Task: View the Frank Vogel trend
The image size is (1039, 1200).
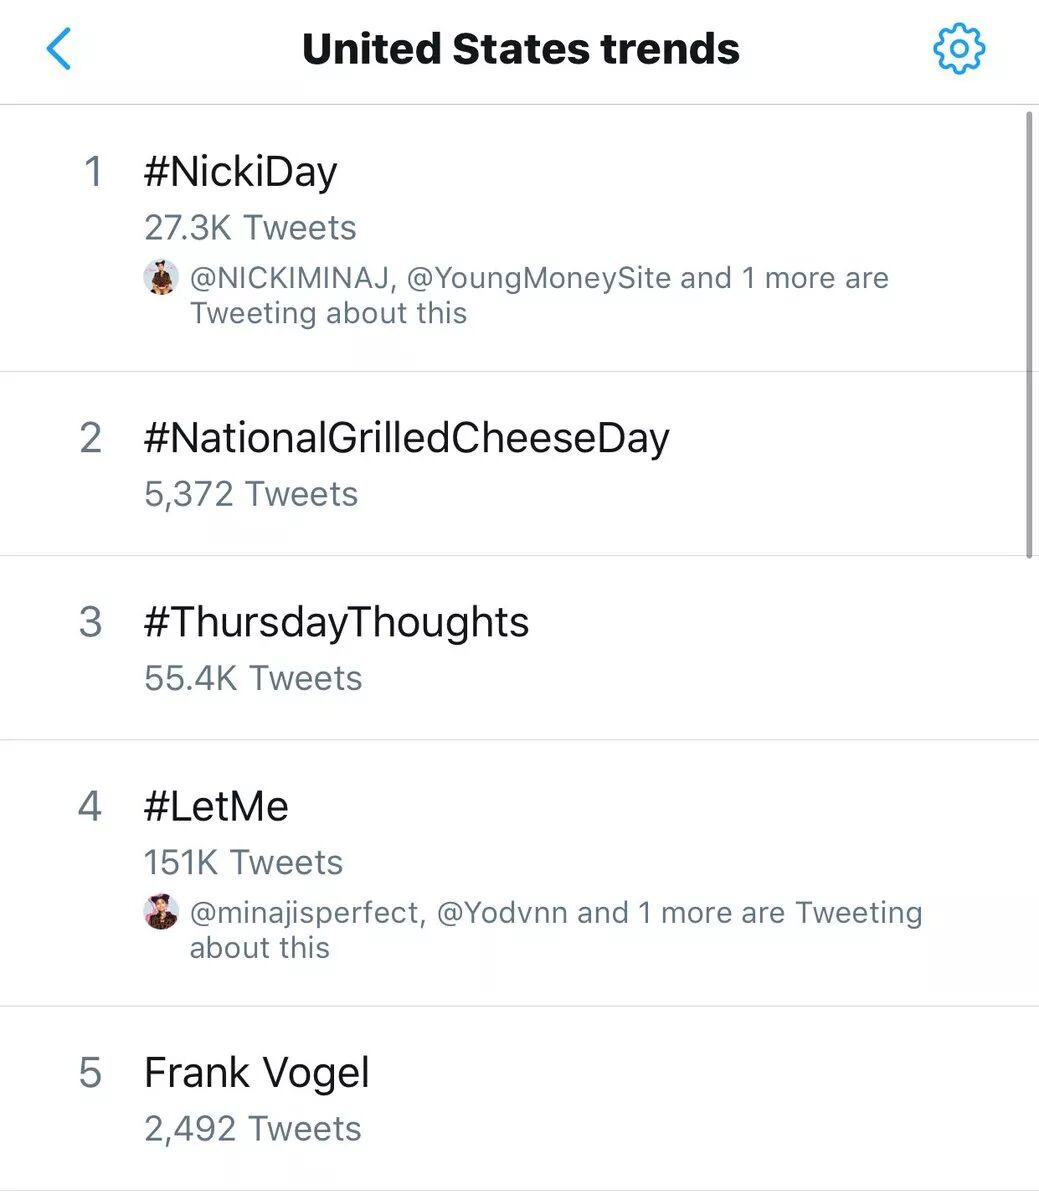Action: pyautogui.click(x=257, y=1073)
